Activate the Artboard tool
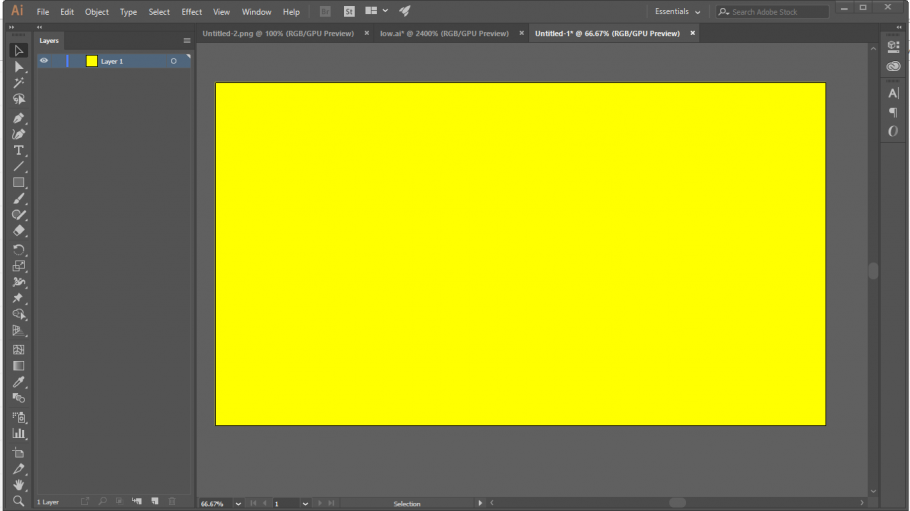The image size is (910, 511). [x=19, y=453]
